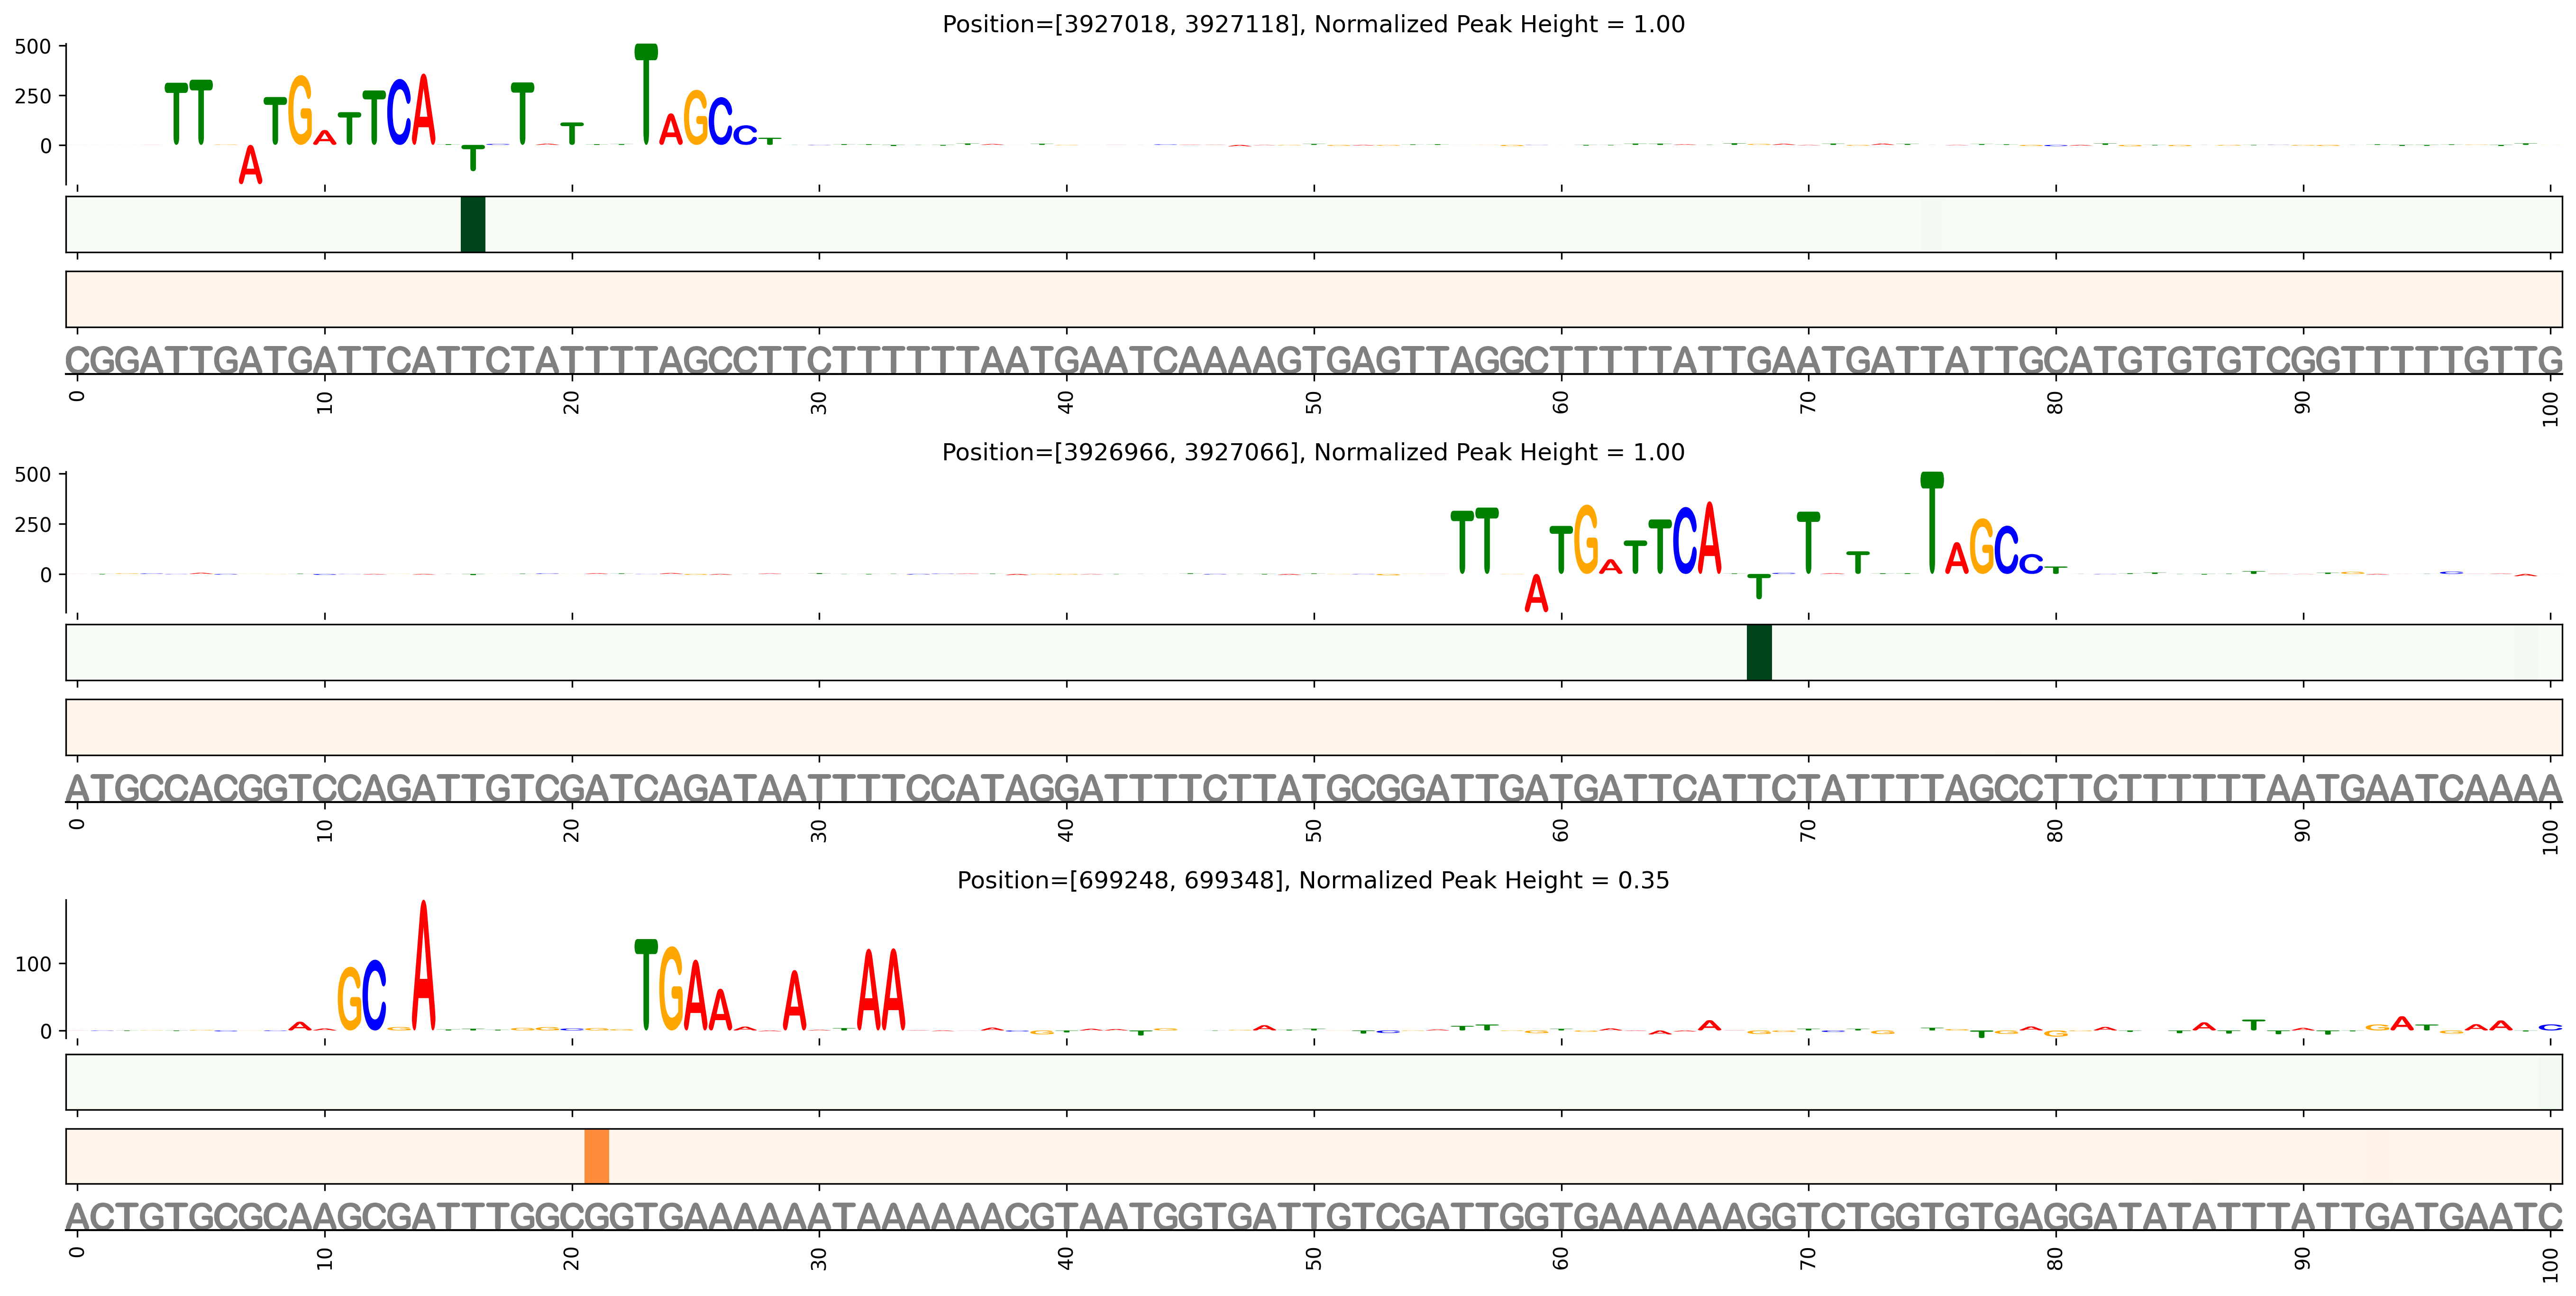Screen dimensions: 2576x1296
Task: Click the green T at the bottom logo's TGAA motif
Action: 646,984
